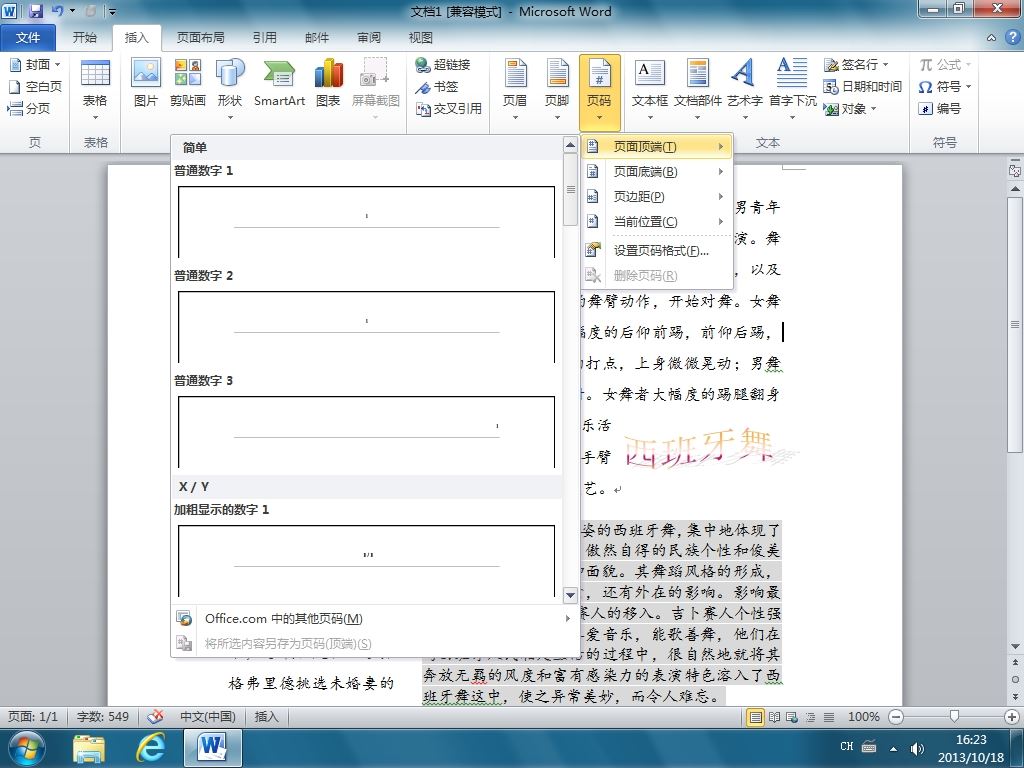Switch to the View (视图) tab

421,37
